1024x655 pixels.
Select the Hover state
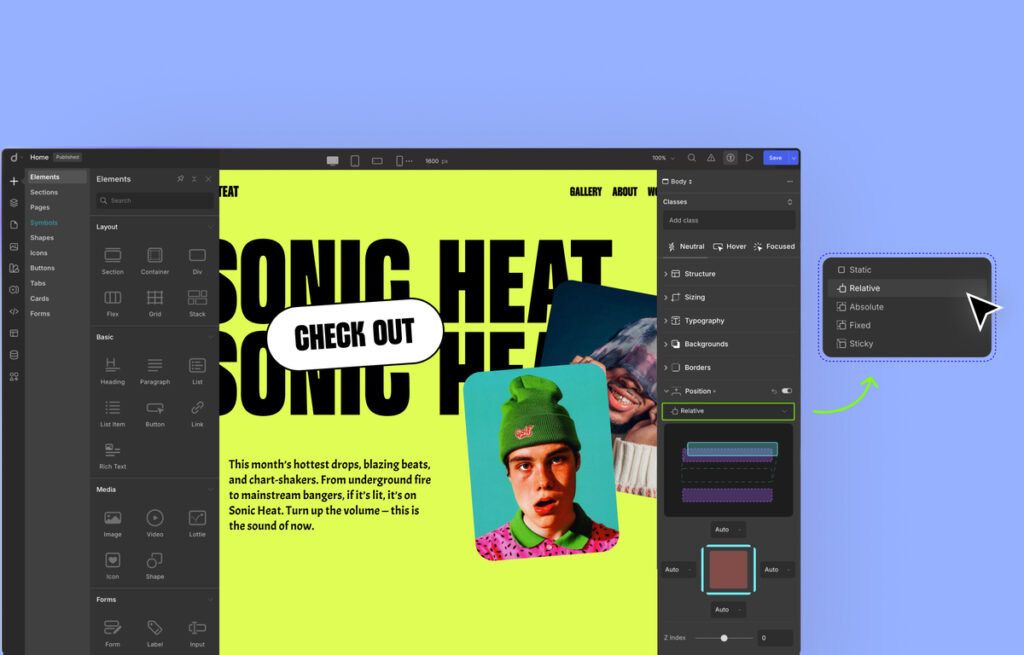tap(729, 246)
